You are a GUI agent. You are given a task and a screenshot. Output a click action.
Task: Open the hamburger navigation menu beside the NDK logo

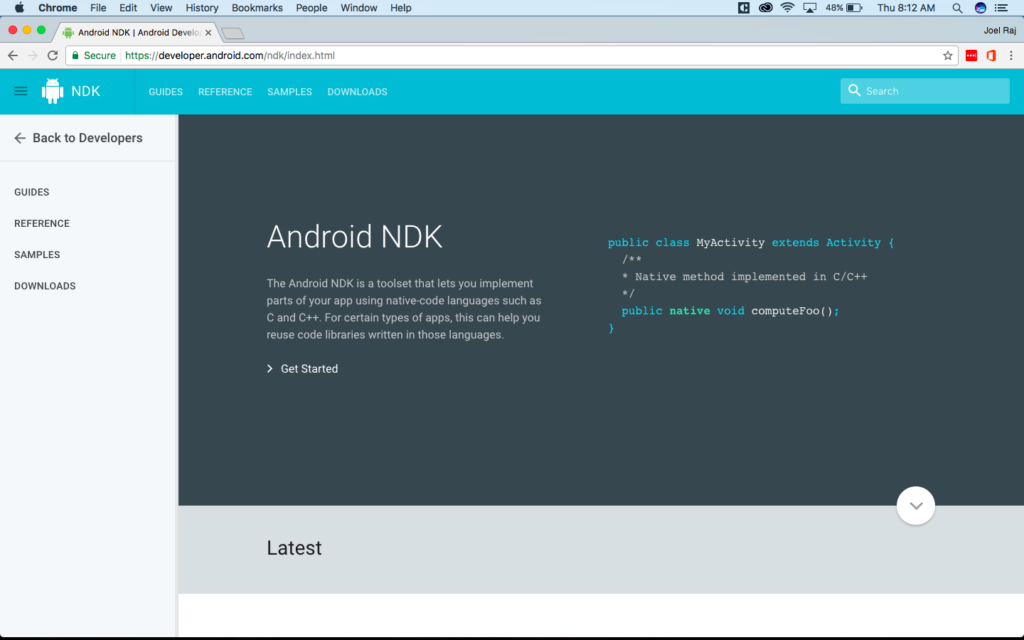coord(20,91)
